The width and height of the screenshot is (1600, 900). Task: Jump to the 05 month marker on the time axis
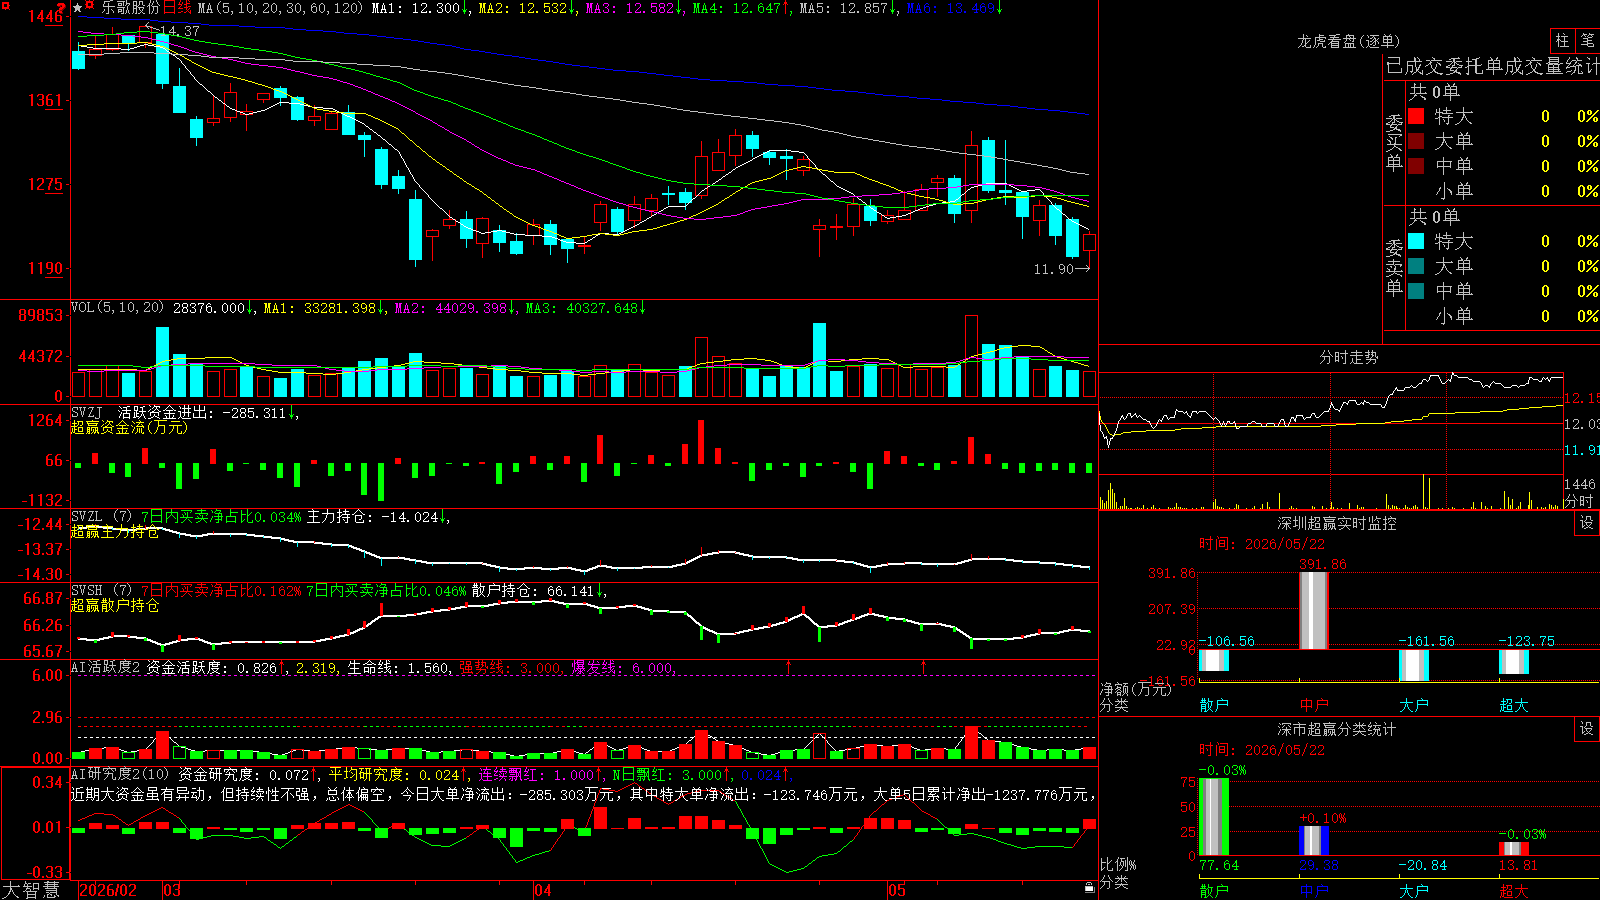click(897, 890)
